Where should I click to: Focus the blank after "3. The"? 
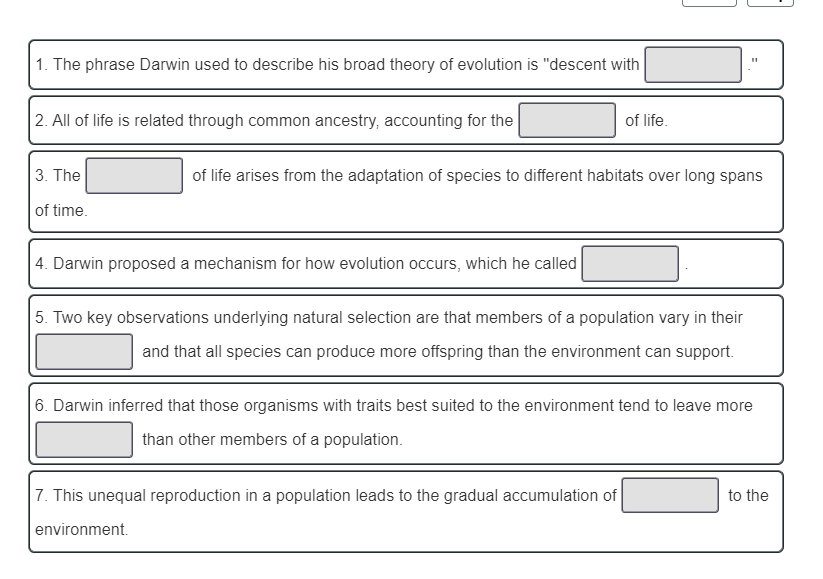[x=134, y=176]
